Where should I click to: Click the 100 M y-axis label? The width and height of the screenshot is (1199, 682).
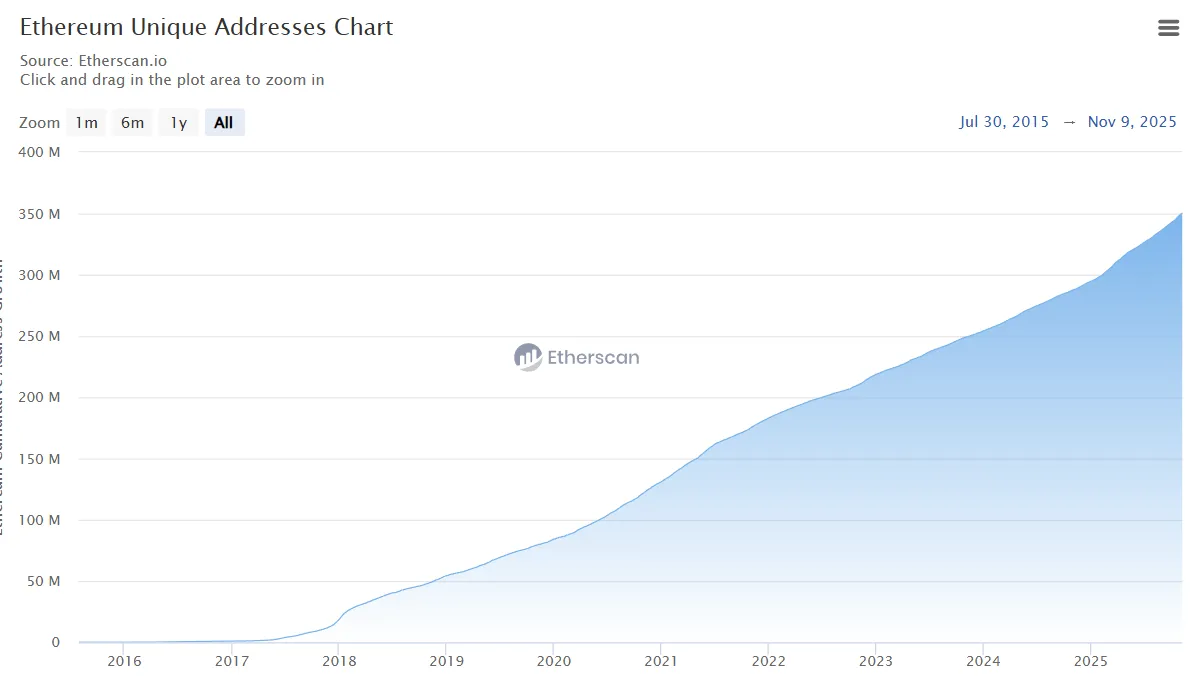(39, 520)
